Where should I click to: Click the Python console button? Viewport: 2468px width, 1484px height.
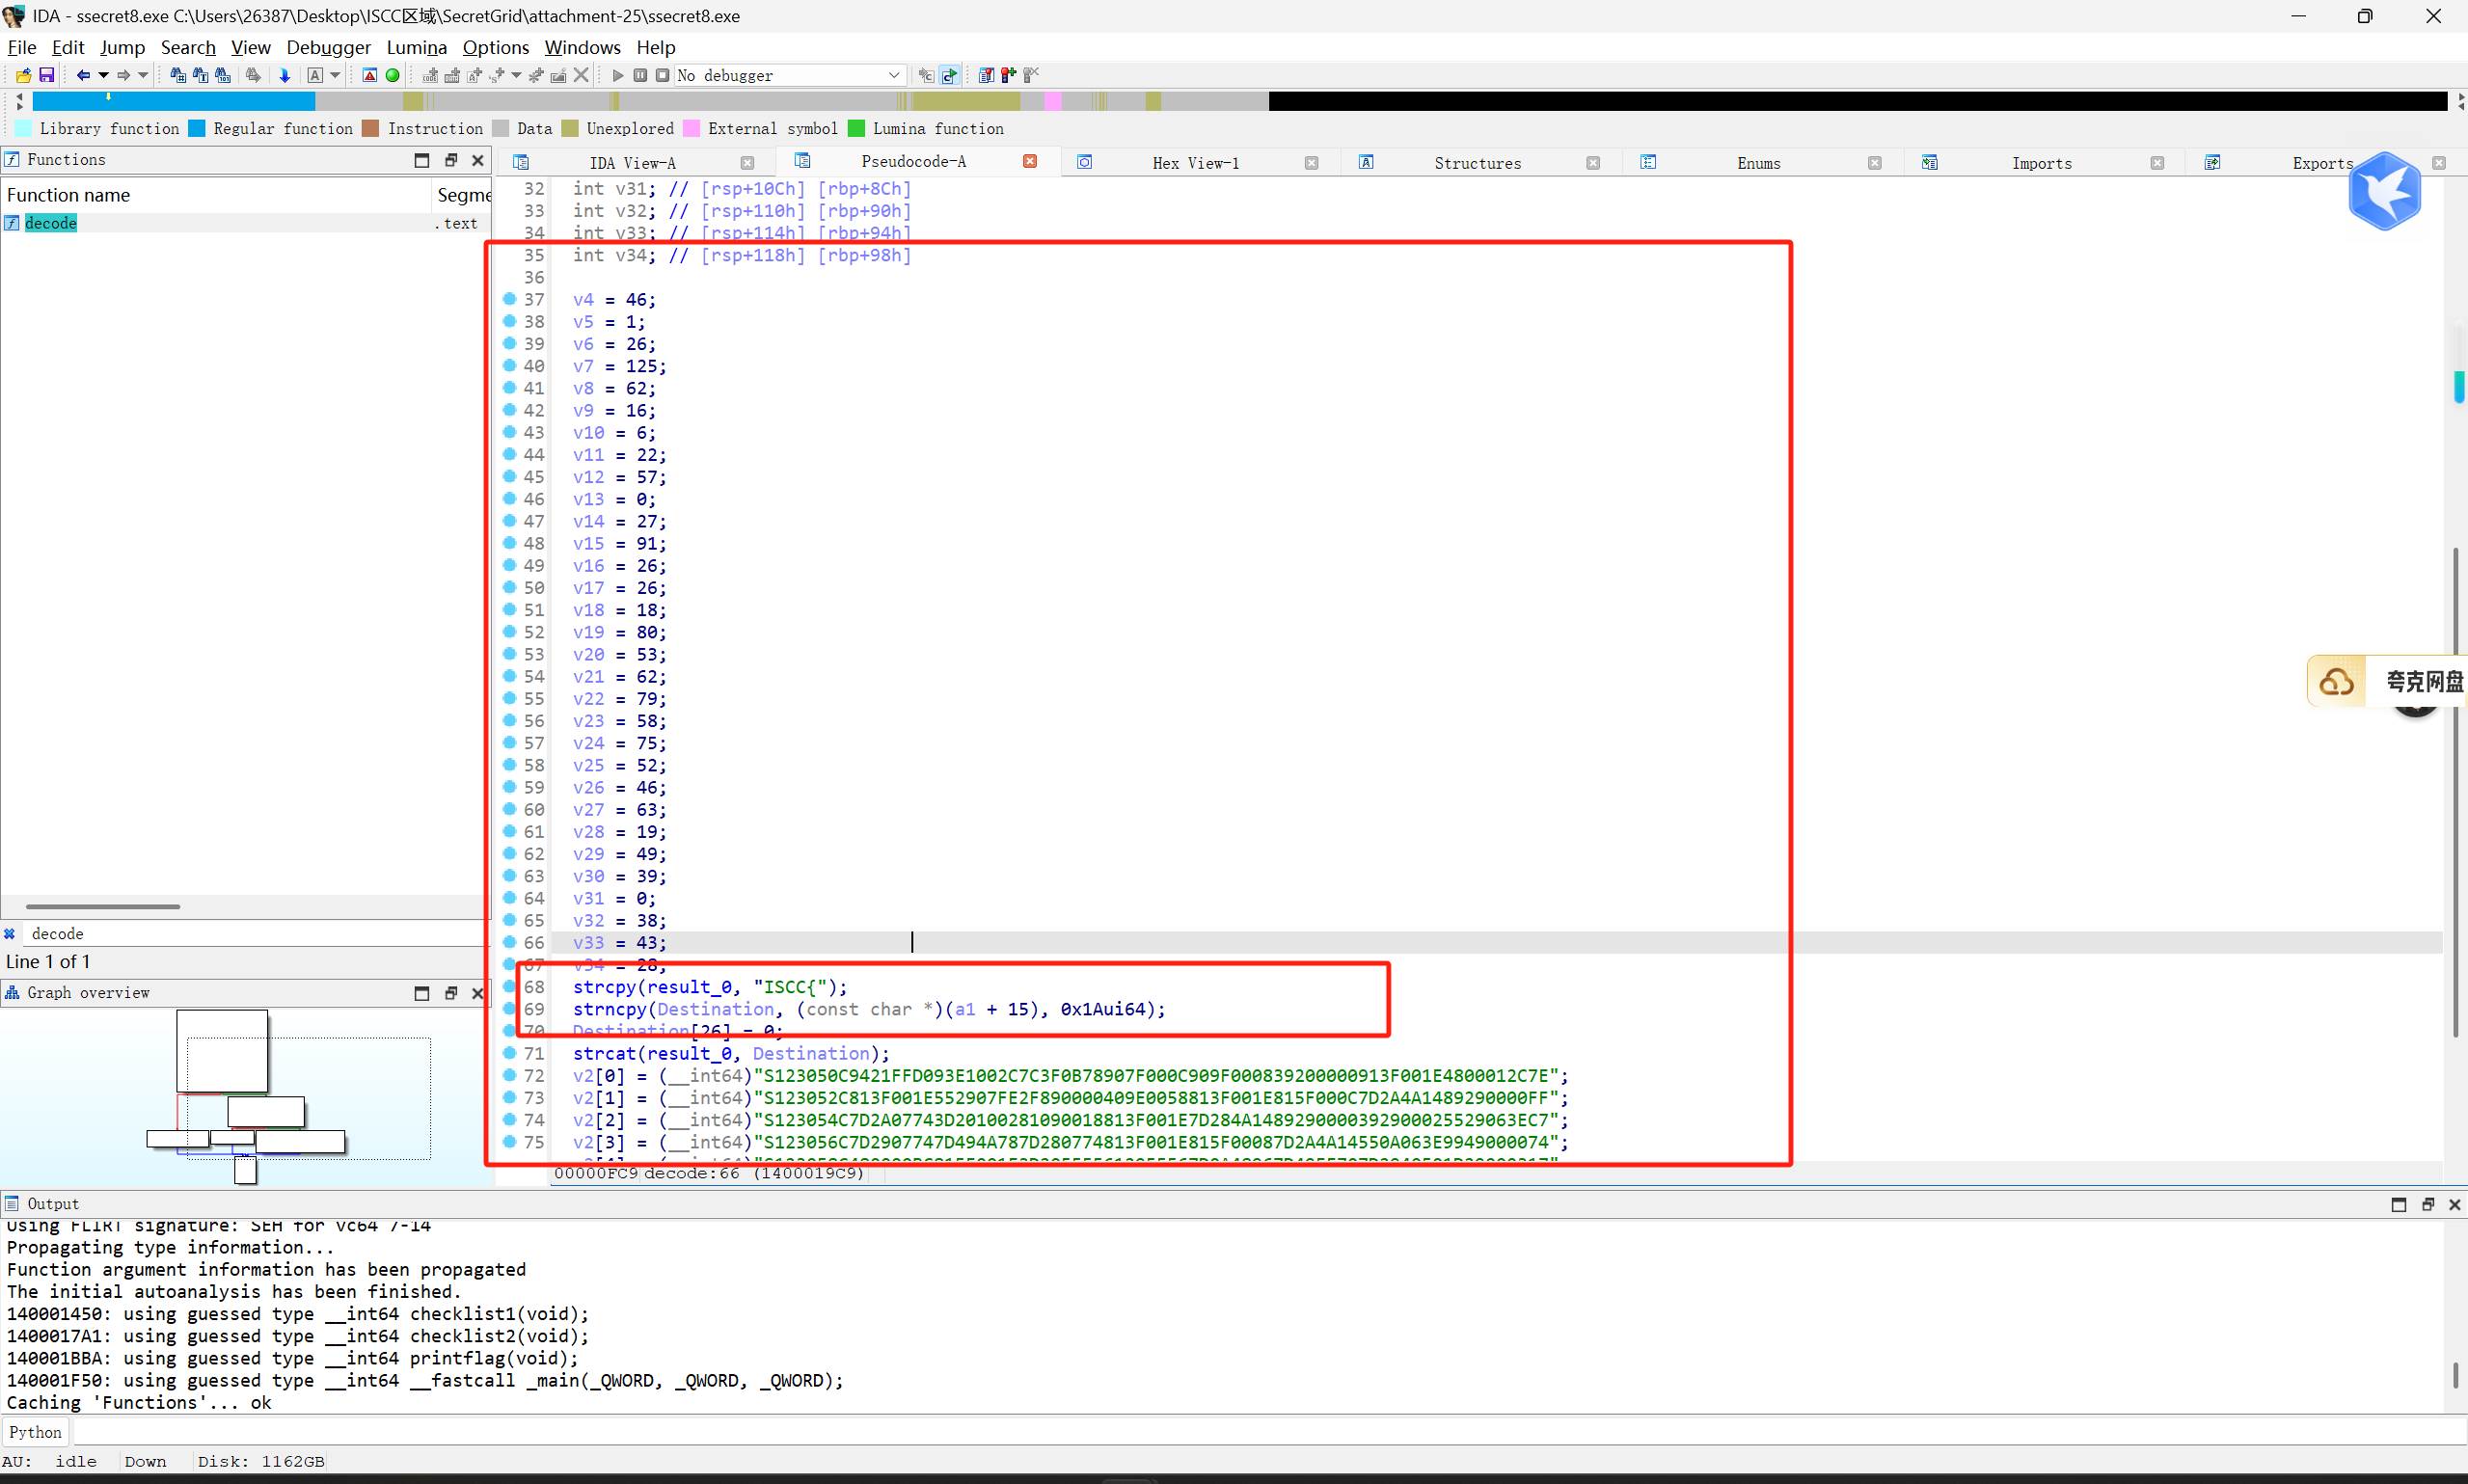(x=35, y=1432)
